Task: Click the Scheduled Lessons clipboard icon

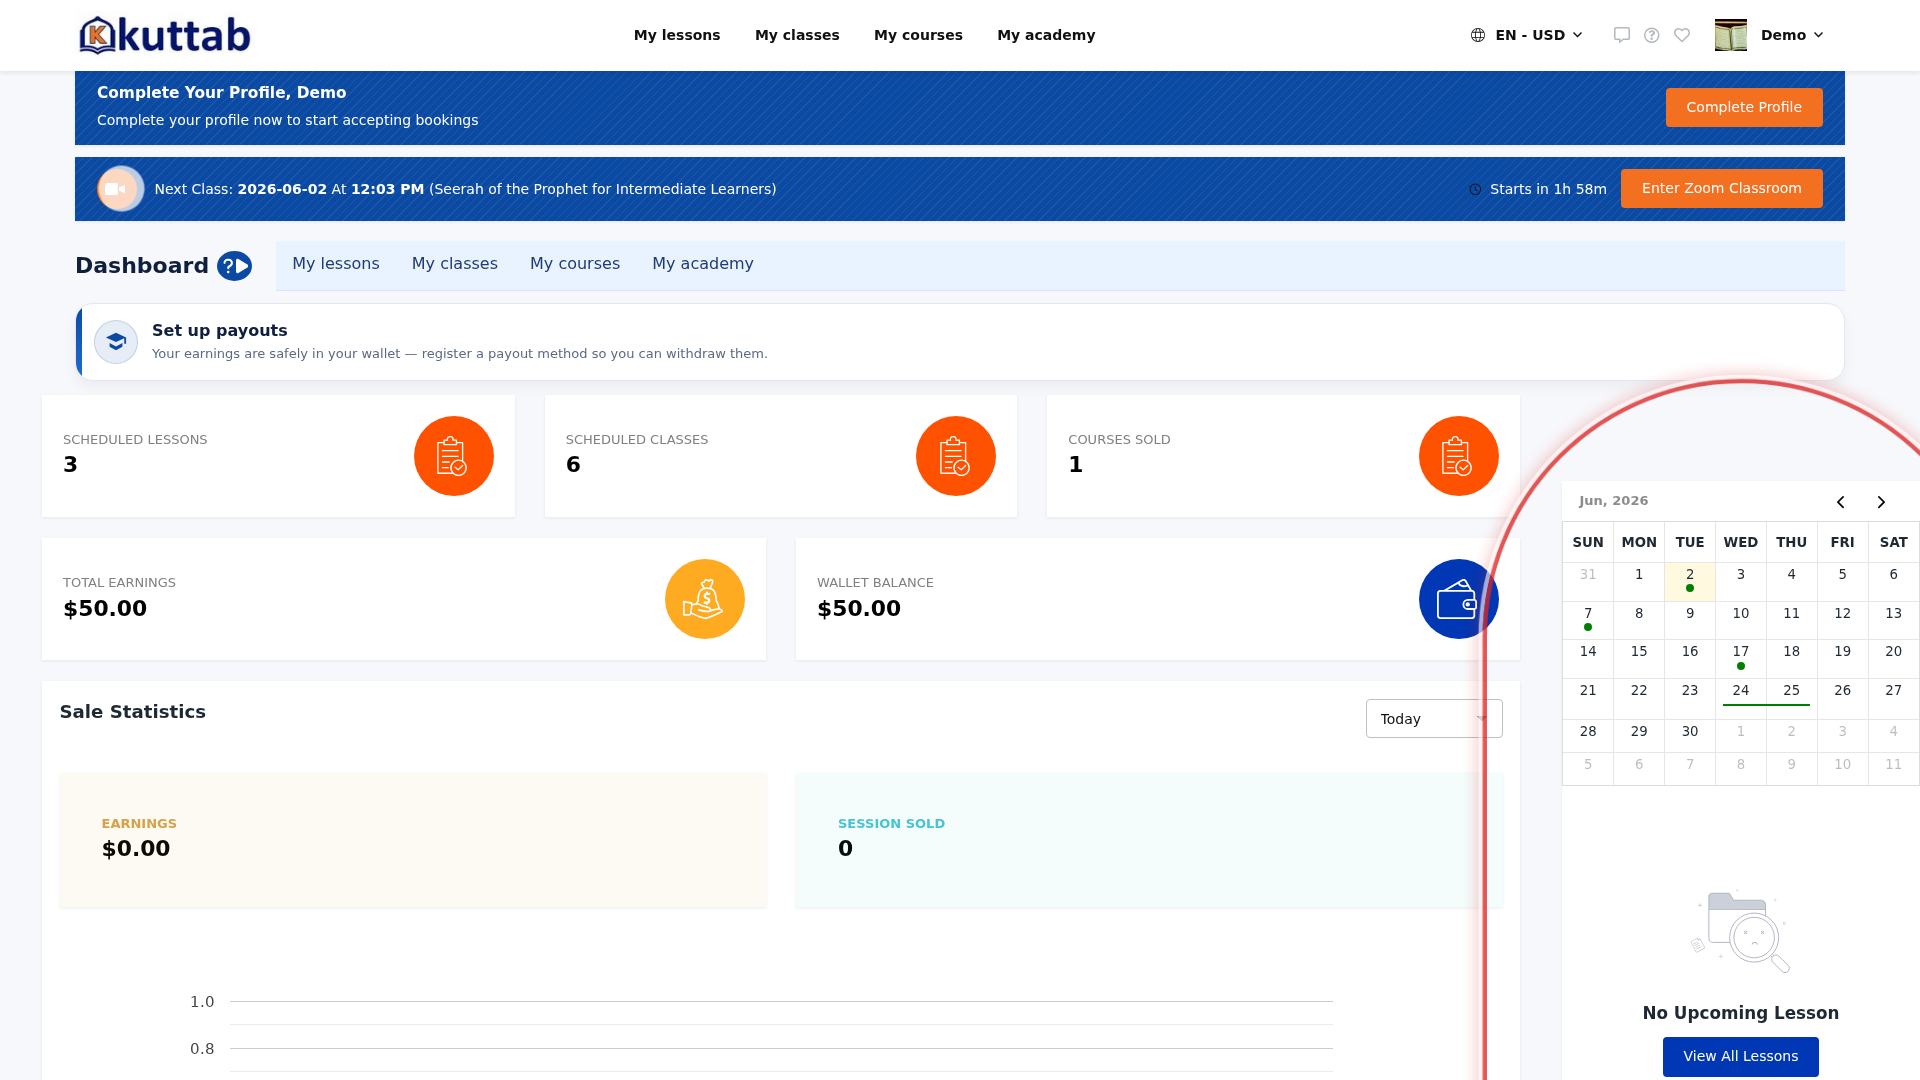Action: point(454,456)
